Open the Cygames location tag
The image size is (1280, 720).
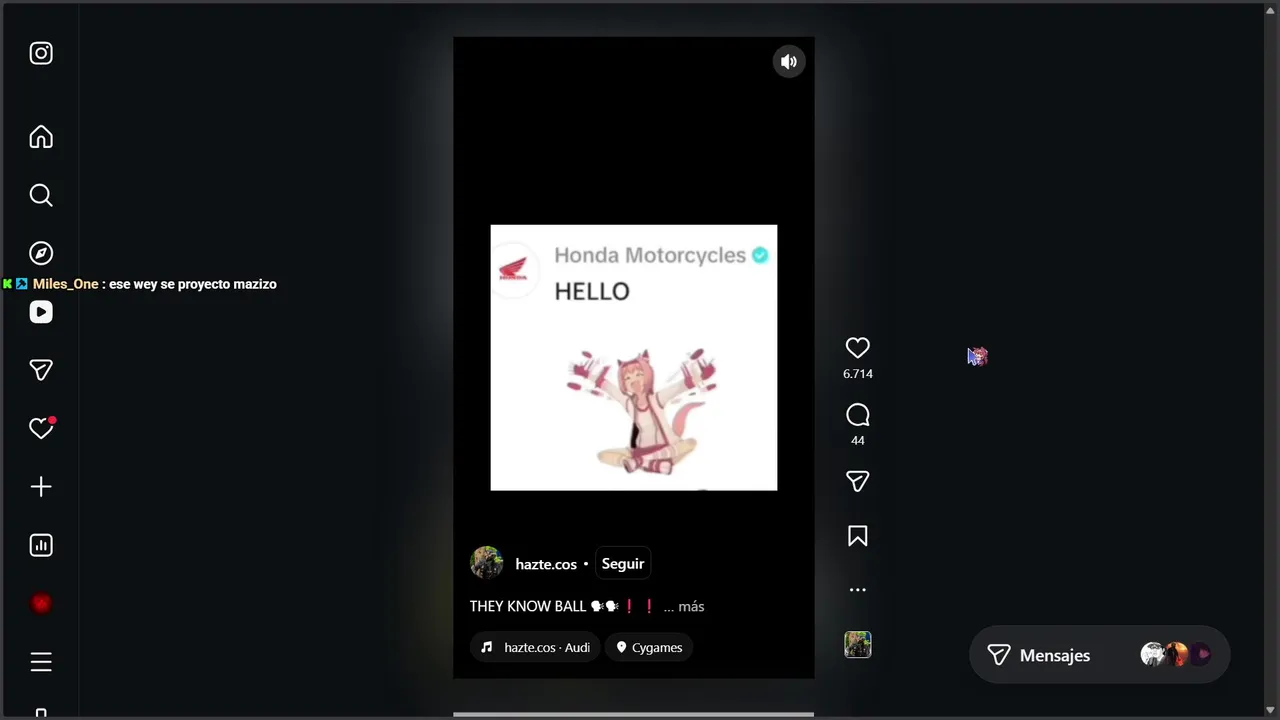coord(650,647)
